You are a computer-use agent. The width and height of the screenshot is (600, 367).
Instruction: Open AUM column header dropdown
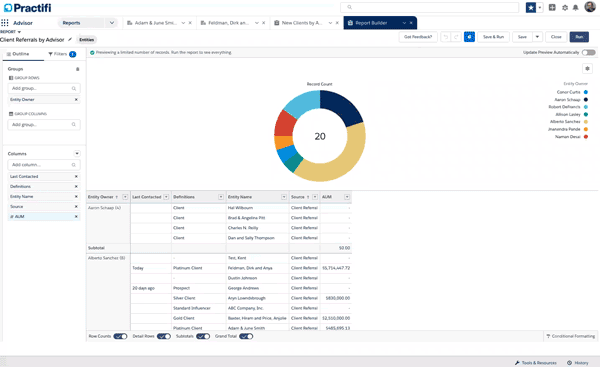coord(347,197)
